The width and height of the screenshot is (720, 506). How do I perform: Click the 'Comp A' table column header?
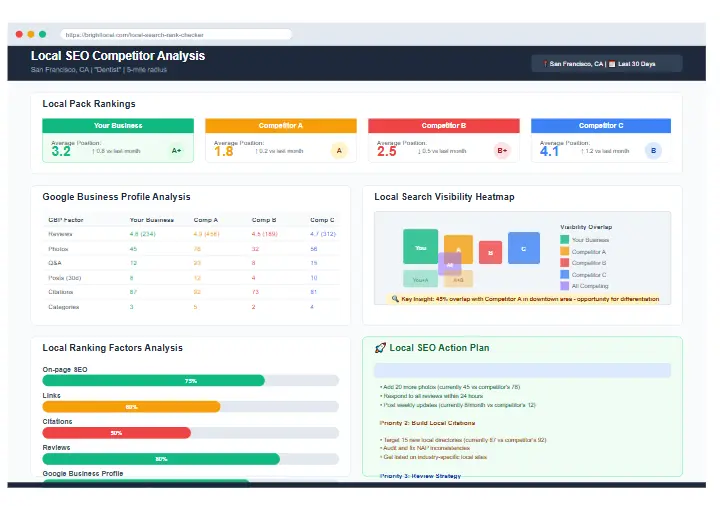[206, 220]
